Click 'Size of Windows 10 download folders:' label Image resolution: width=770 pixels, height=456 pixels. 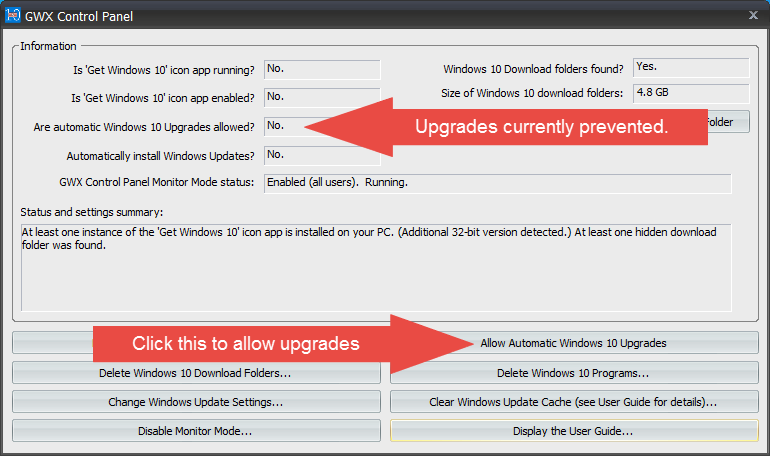(x=532, y=93)
